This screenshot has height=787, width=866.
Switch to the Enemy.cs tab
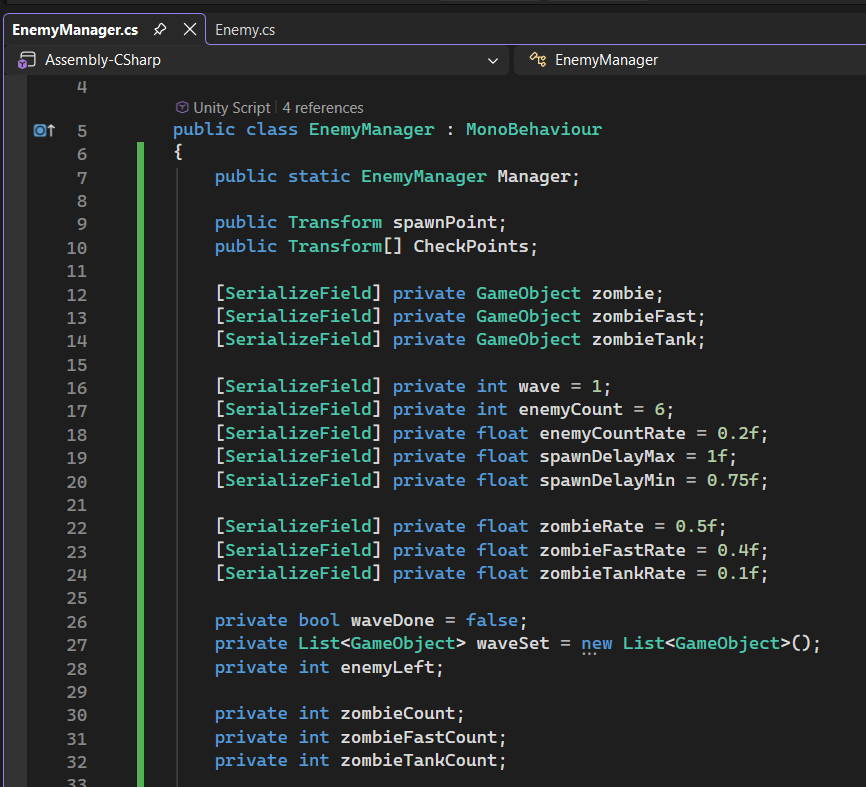click(x=245, y=30)
